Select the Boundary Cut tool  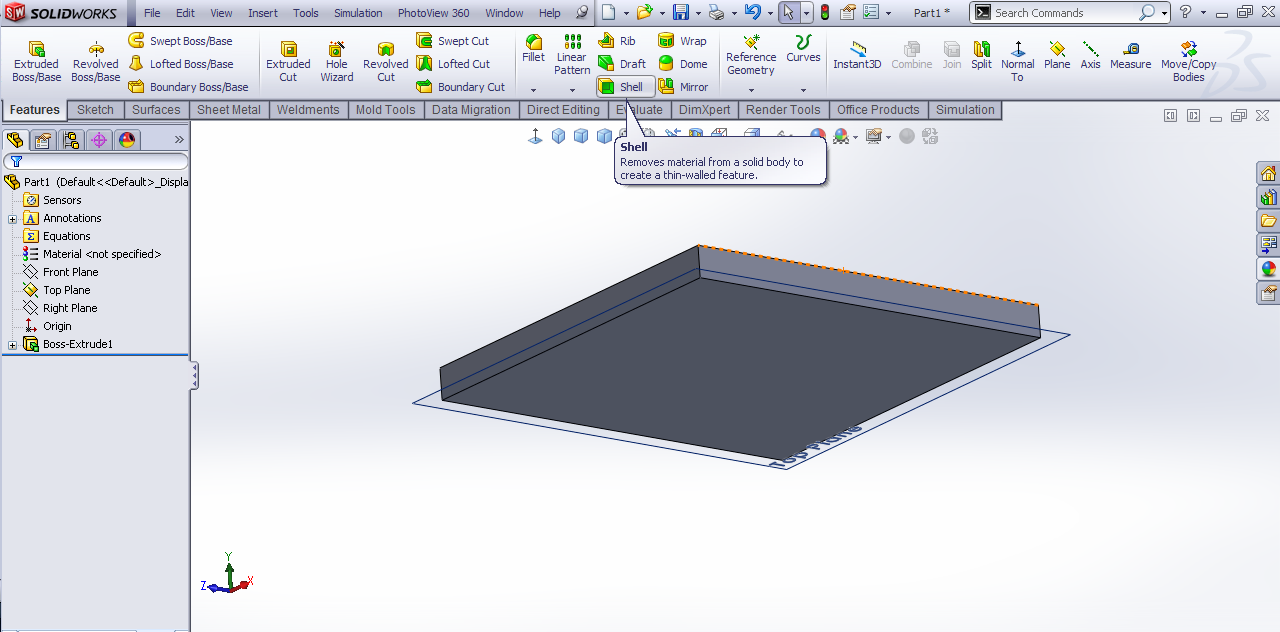click(x=461, y=87)
